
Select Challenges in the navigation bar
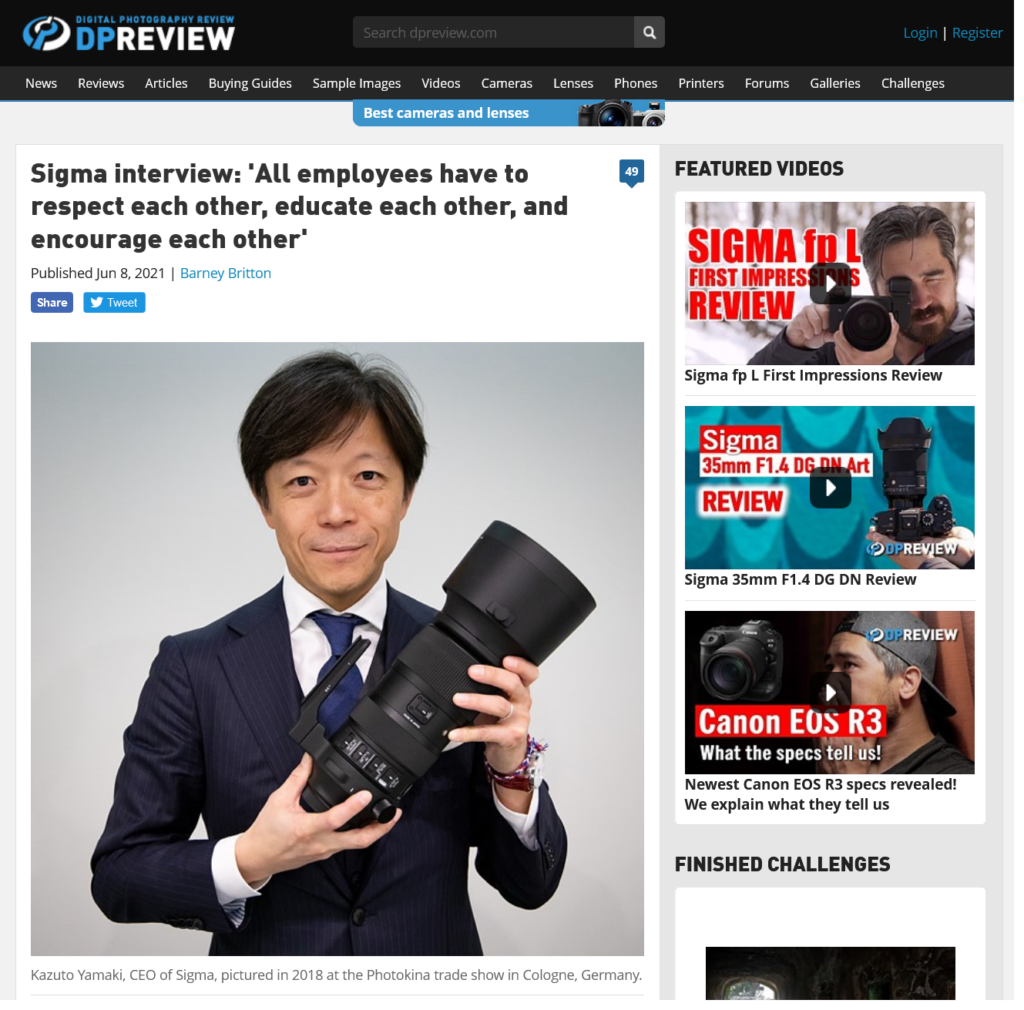(912, 83)
